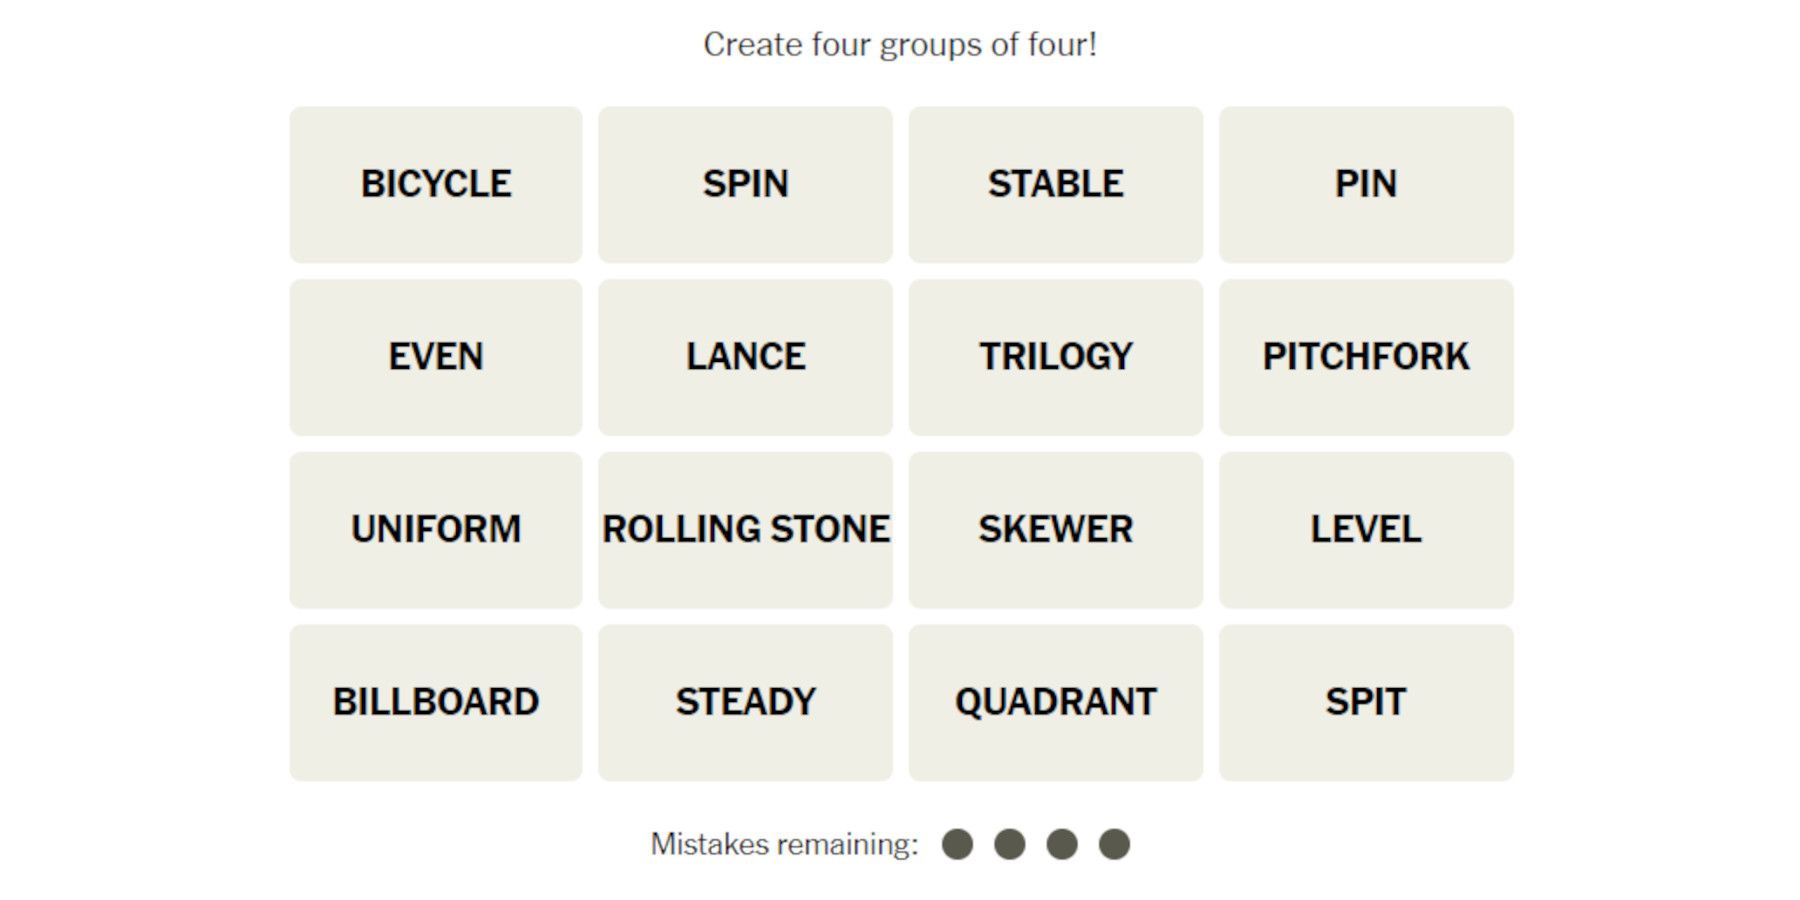
Task: Select the LANCE word tile
Action: [x=745, y=357]
